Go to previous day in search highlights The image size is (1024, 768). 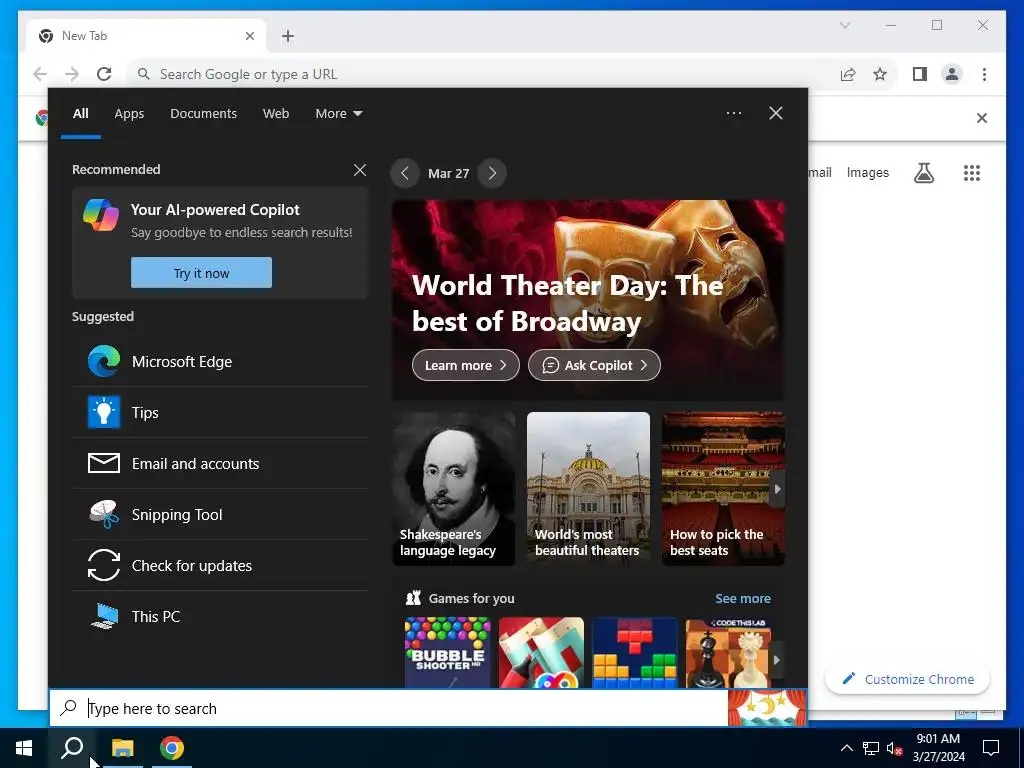405,173
